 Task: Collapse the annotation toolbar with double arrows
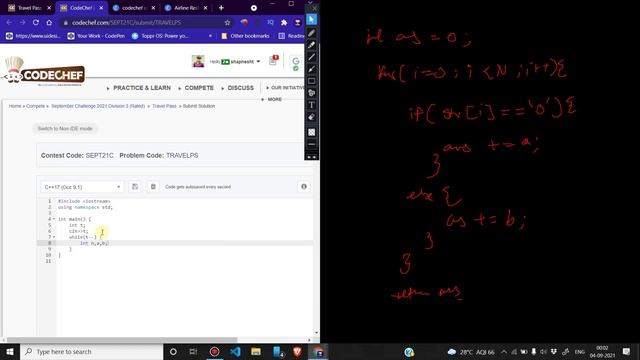click(x=311, y=157)
